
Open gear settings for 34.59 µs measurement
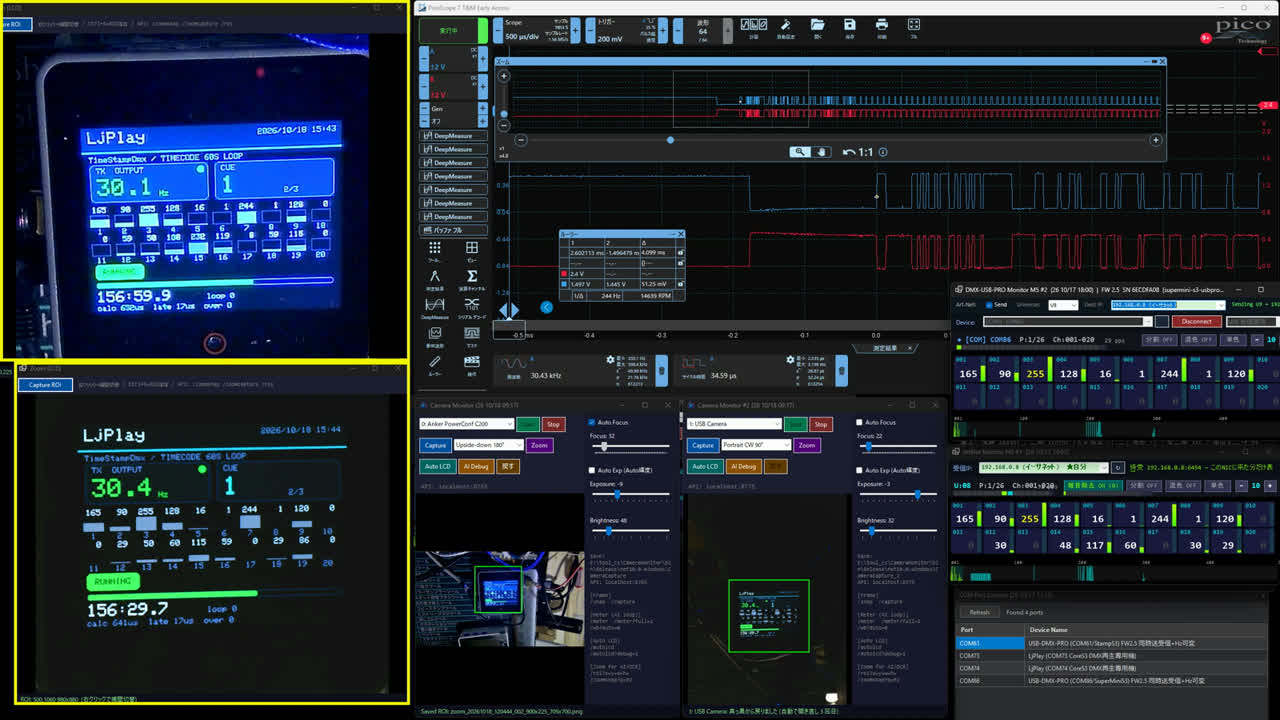790,359
